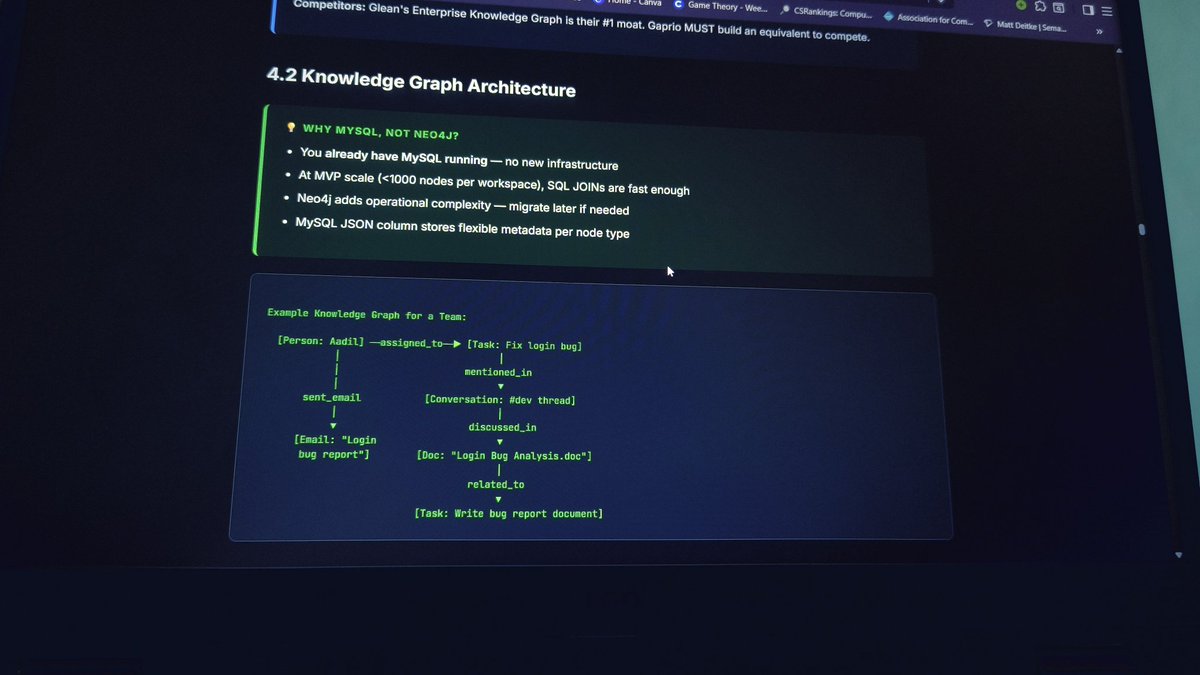Viewport: 1200px width, 675px height.
Task: Toggle the browser sidebar icon
Action: point(1088,10)
